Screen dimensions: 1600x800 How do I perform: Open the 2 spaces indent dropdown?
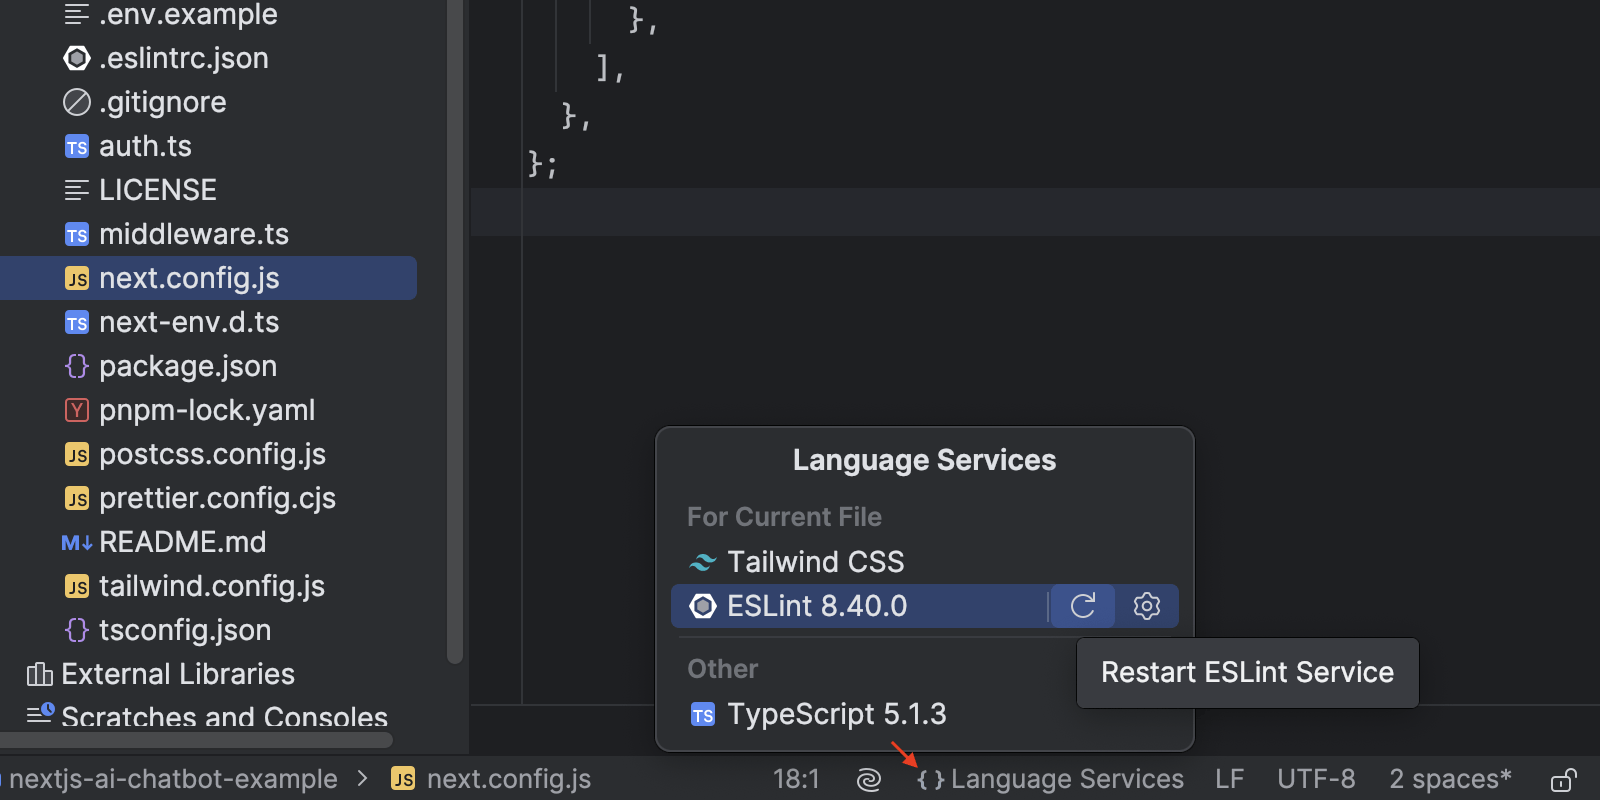1449,779
